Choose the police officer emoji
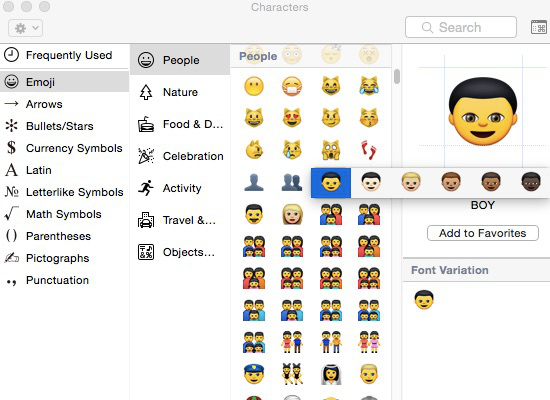The width and height of the screenshot is (550, 400). tap(254, 374)
